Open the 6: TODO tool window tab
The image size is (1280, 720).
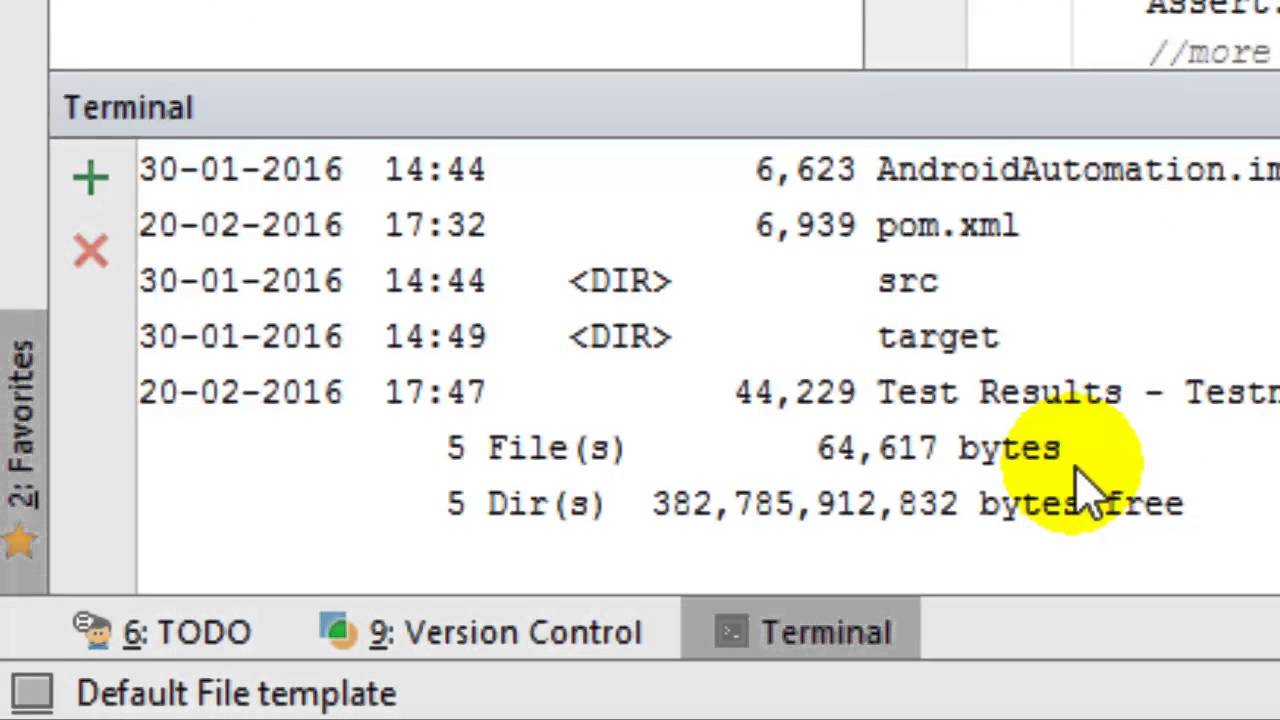tap(186, 633)
